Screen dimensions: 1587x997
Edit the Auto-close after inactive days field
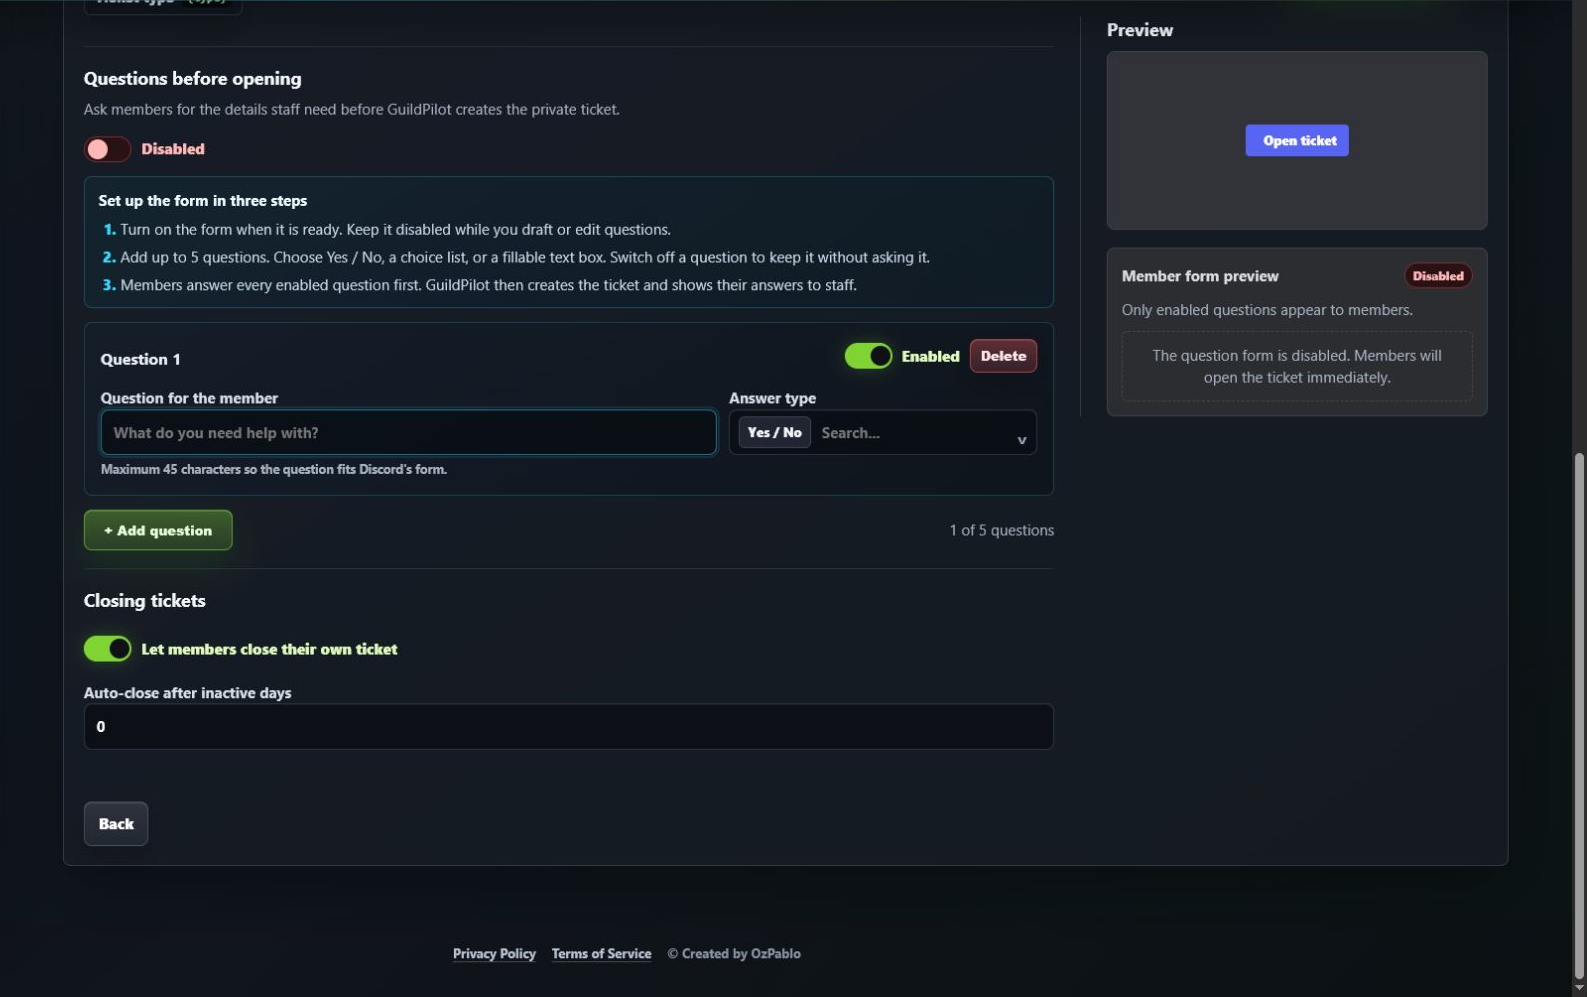568,727
